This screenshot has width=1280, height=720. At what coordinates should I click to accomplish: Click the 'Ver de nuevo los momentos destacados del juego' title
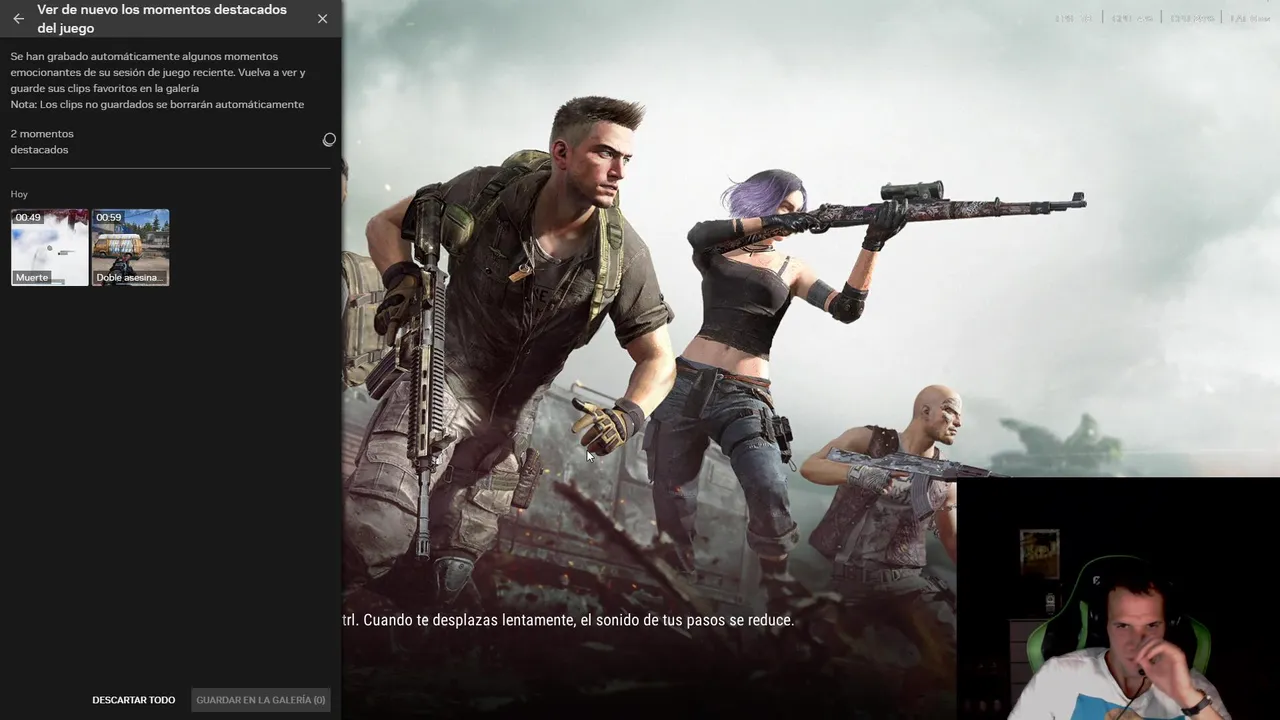click(x=162, y=19)
